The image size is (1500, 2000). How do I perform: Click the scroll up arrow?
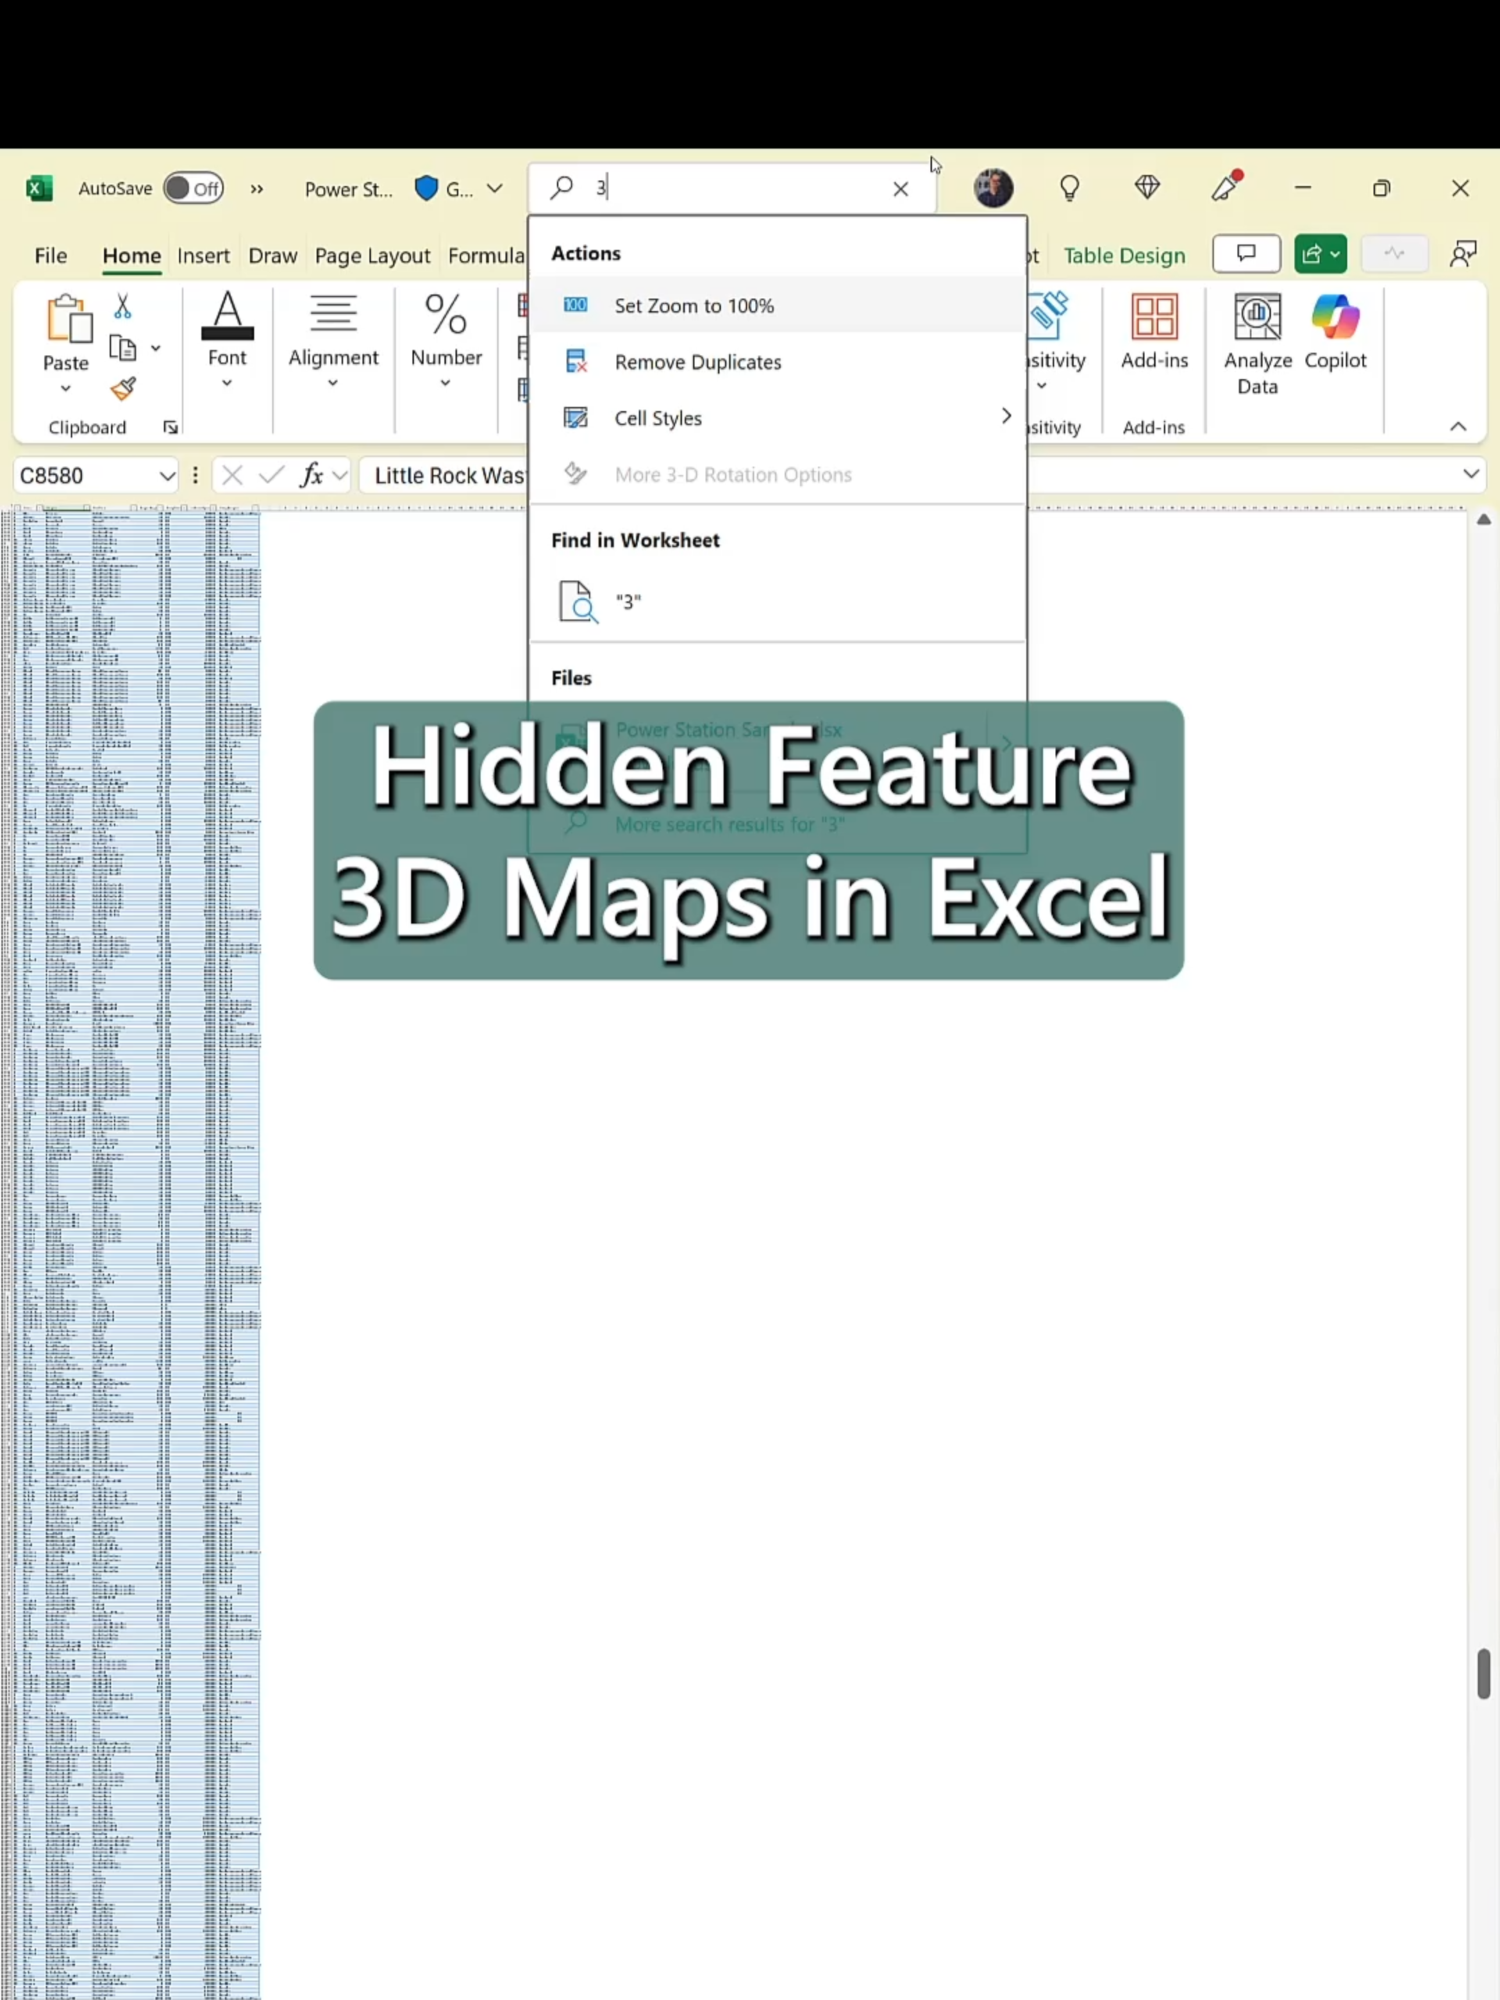point(1484,520)
